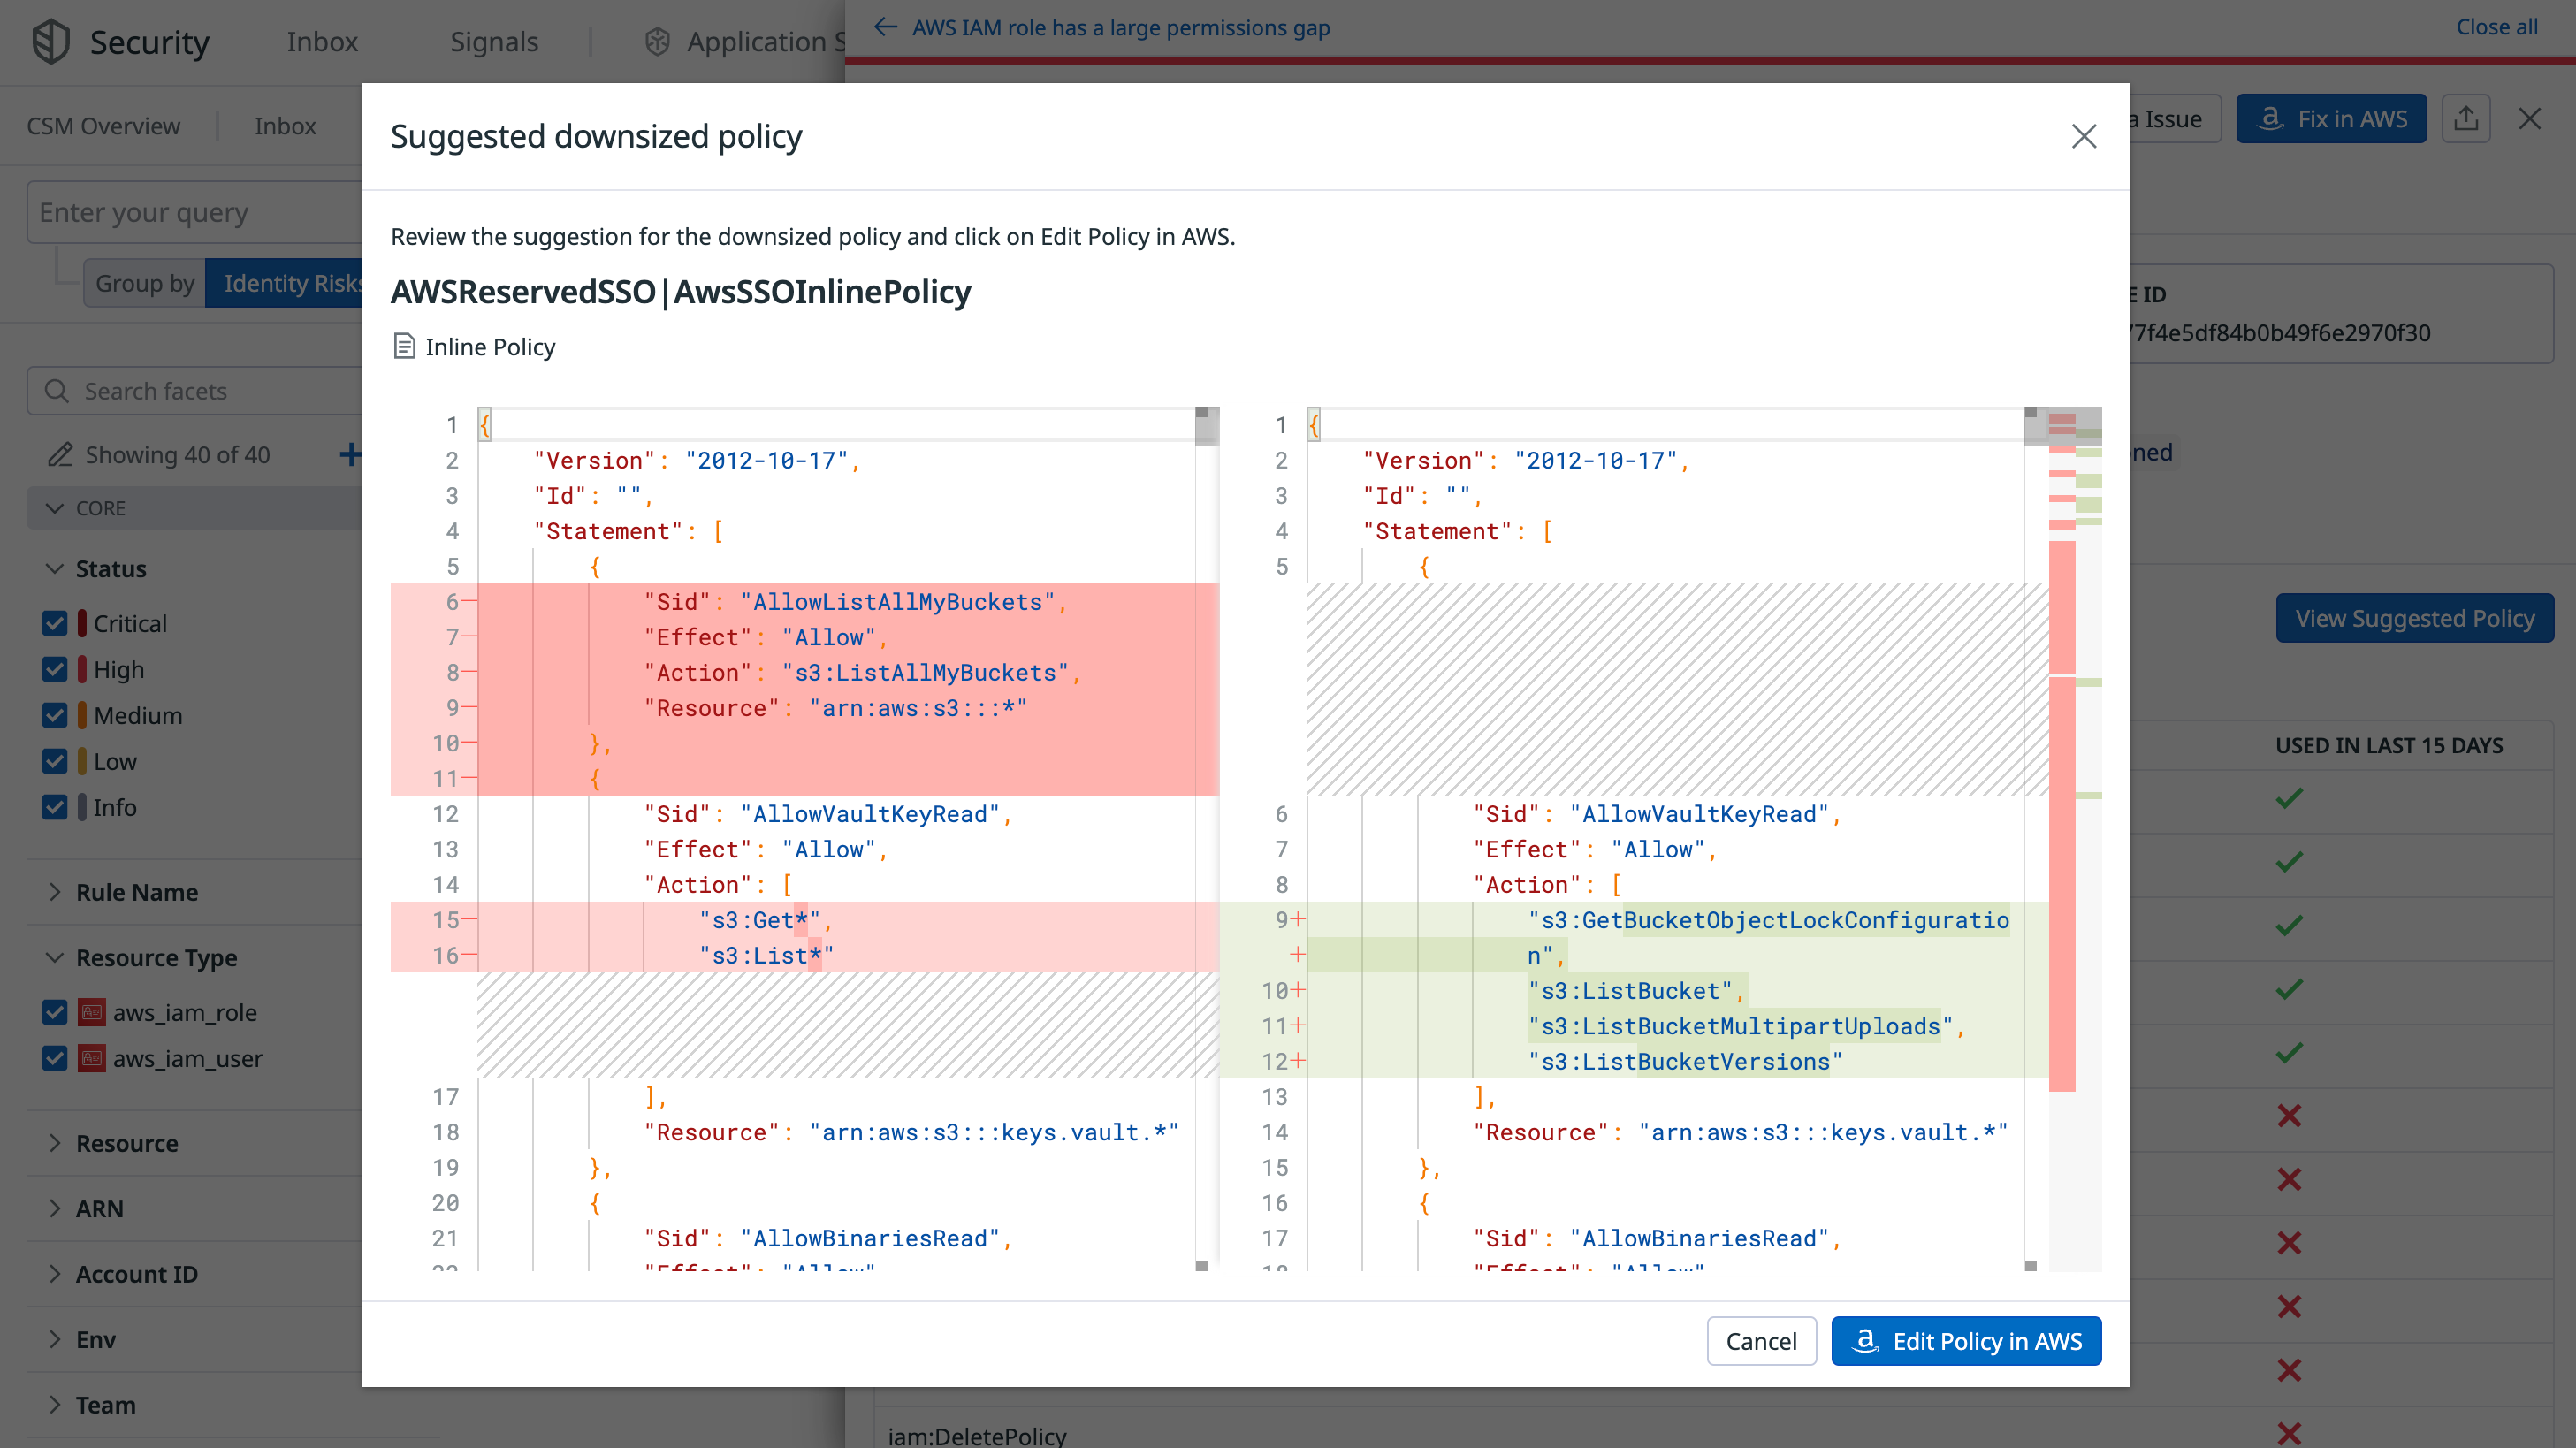Viewport: 2576px width, 1448px height.
Task: Click the aws_iam_user resource icon
Action: [92, 1058]
